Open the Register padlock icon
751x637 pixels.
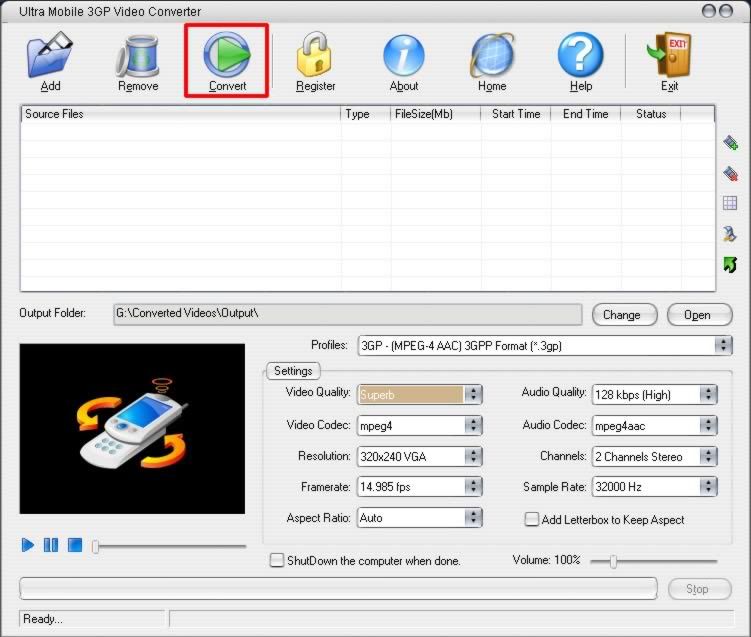tap(315, 55)
